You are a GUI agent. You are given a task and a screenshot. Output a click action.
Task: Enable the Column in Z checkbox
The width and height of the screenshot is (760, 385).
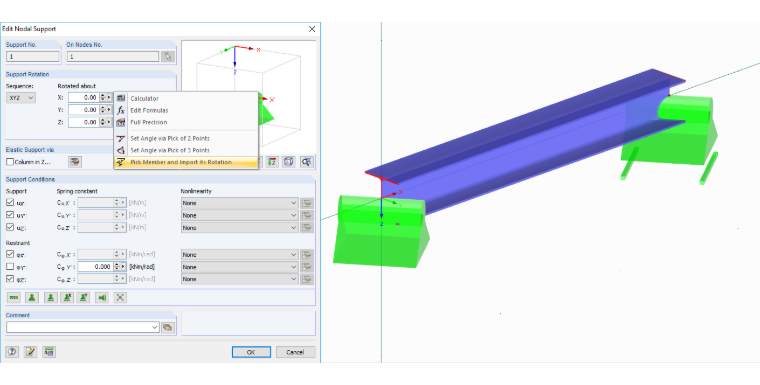click(10, 162)
